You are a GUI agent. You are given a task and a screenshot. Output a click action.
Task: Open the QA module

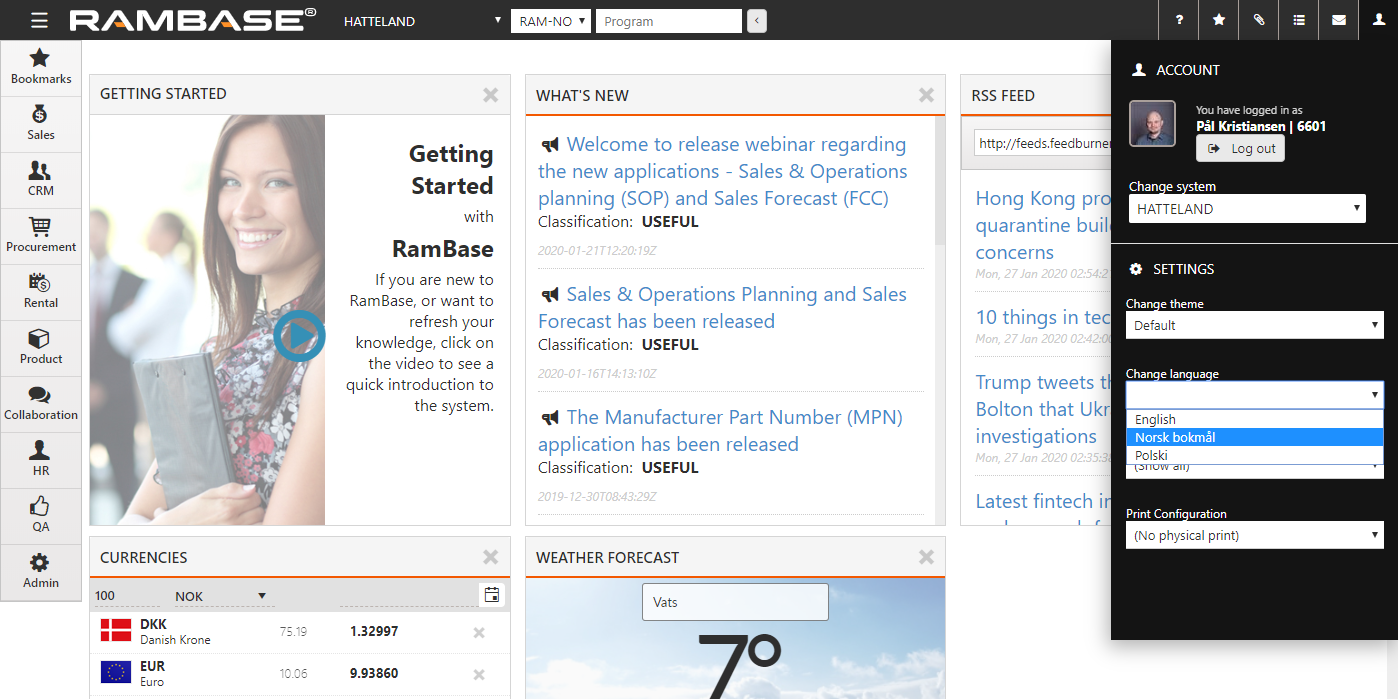(x=41, y=516)
